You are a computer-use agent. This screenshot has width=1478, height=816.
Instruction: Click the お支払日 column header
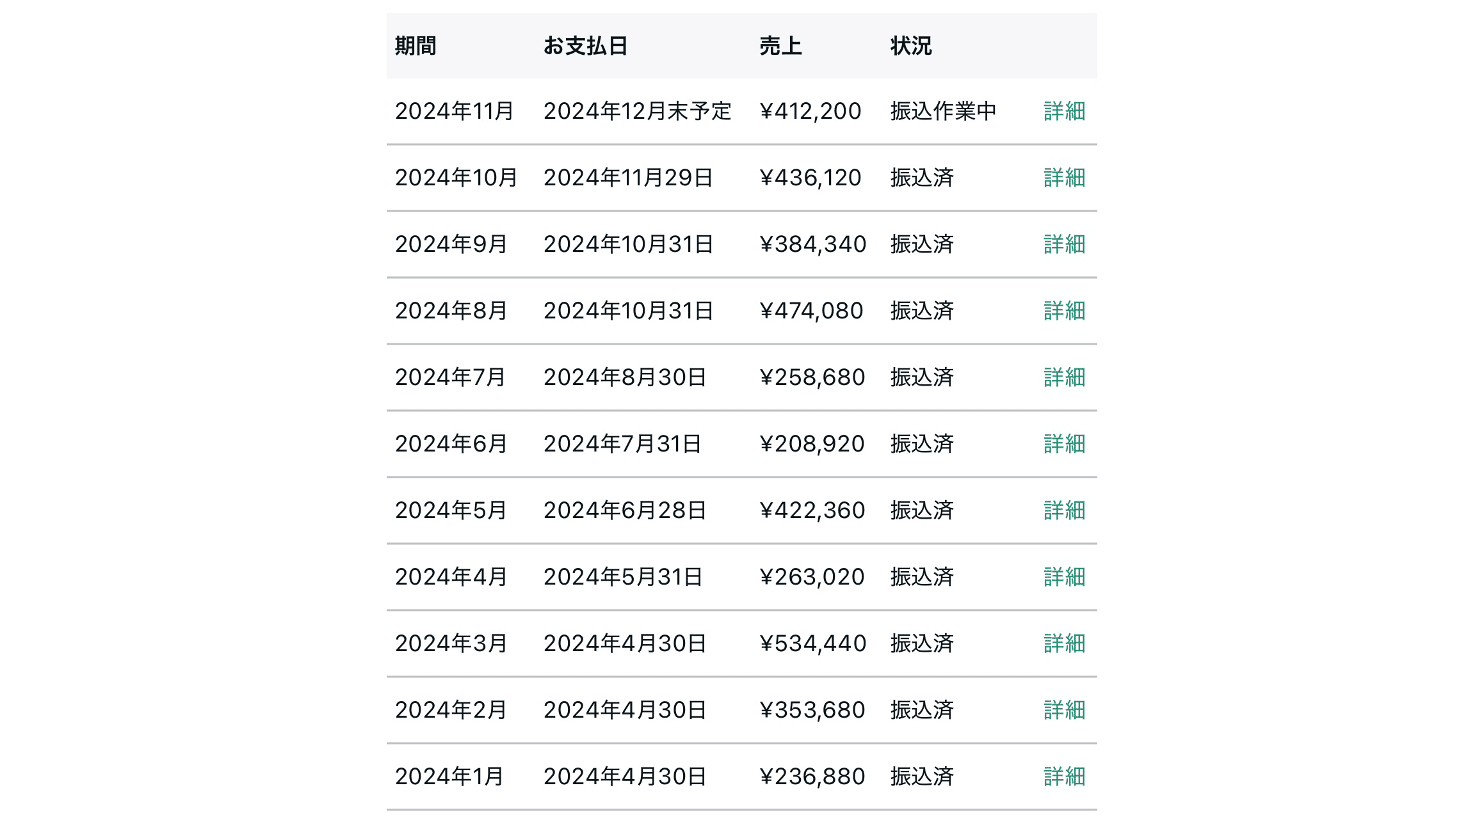point(585,46)
